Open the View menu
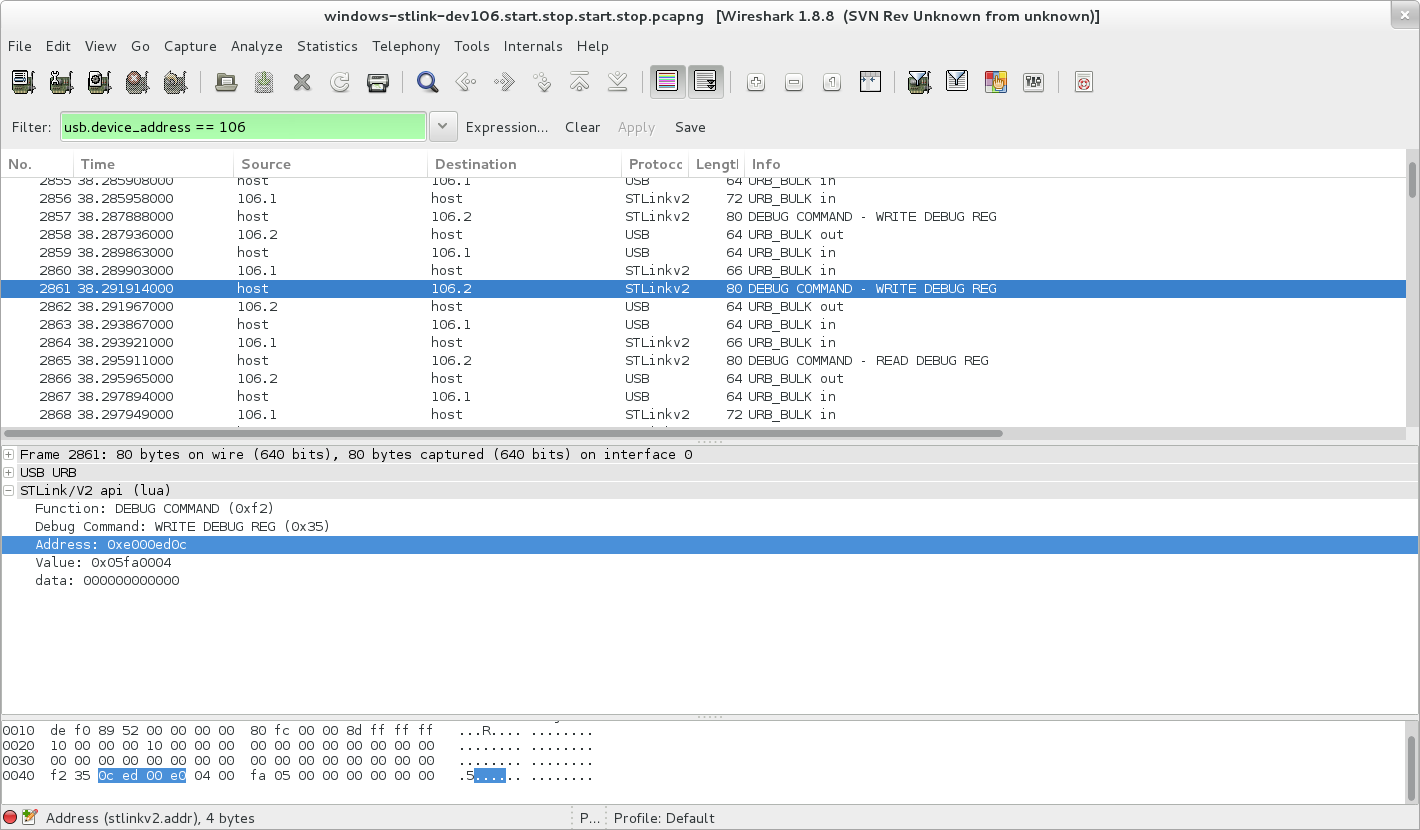The image size is (1420, 830). pyautogui.click(x=101, y=46)
